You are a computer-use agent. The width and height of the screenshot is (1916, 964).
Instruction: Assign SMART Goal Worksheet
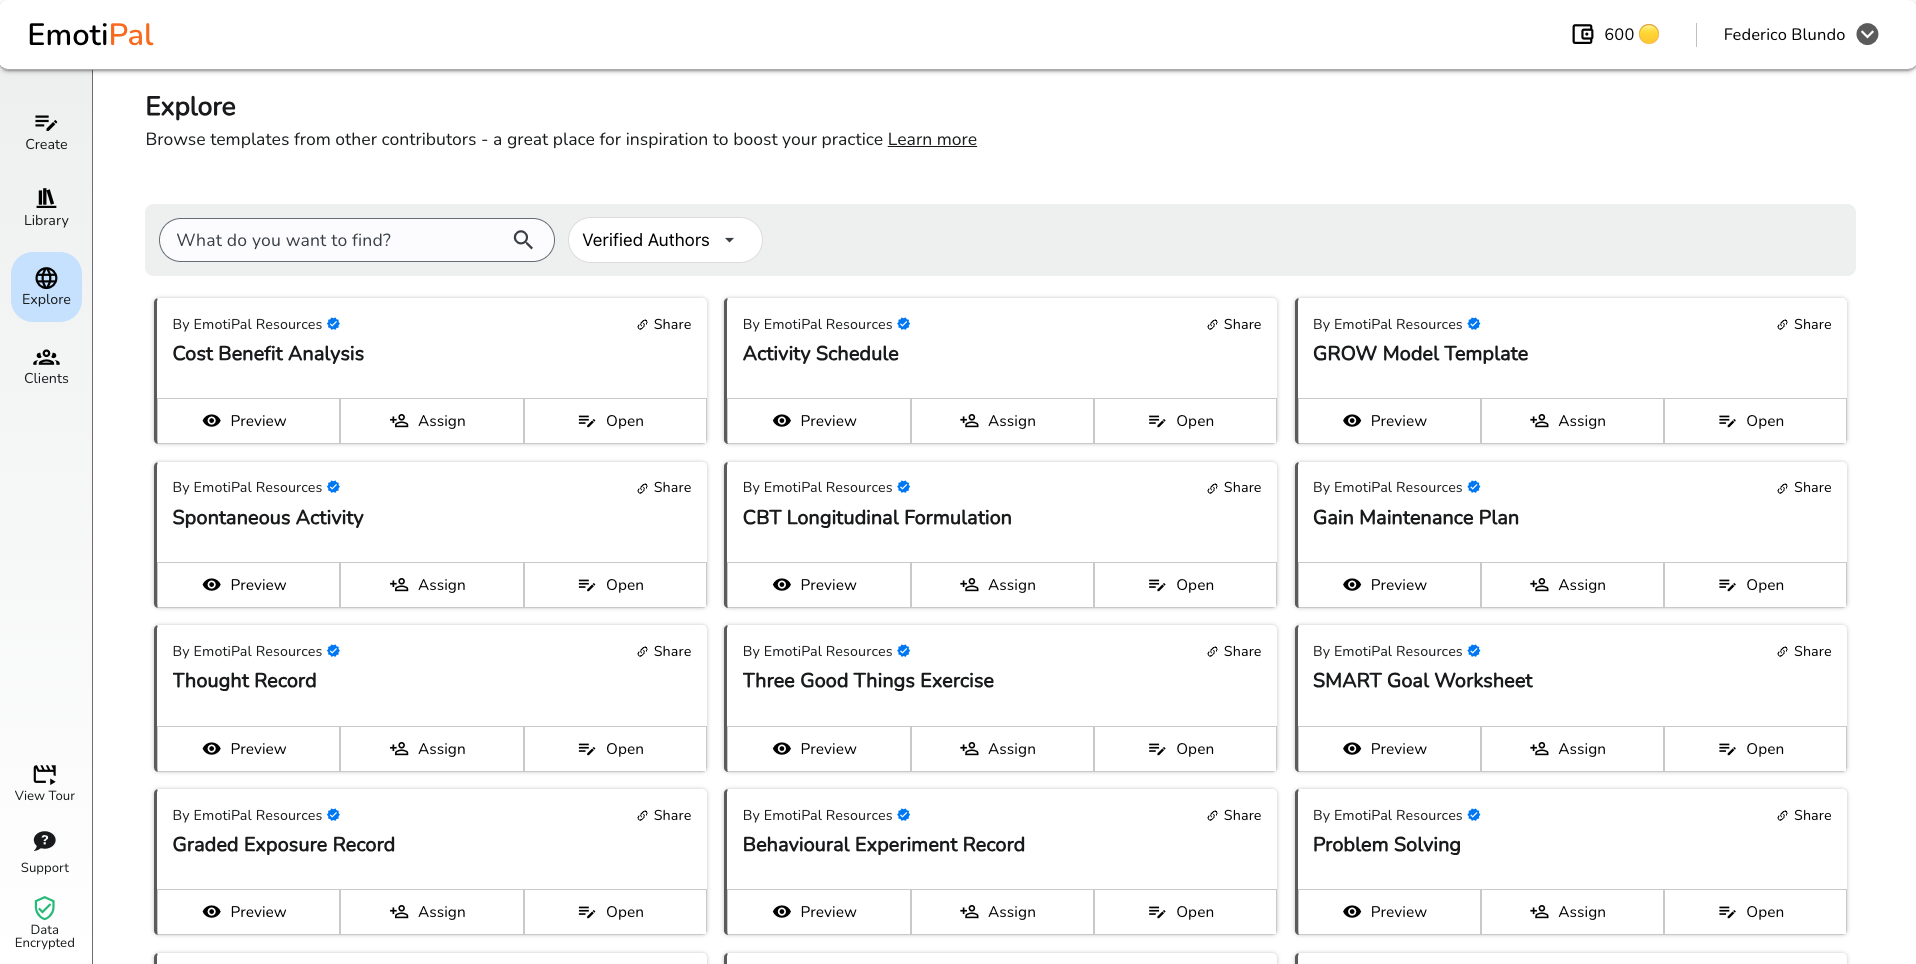1572,749
